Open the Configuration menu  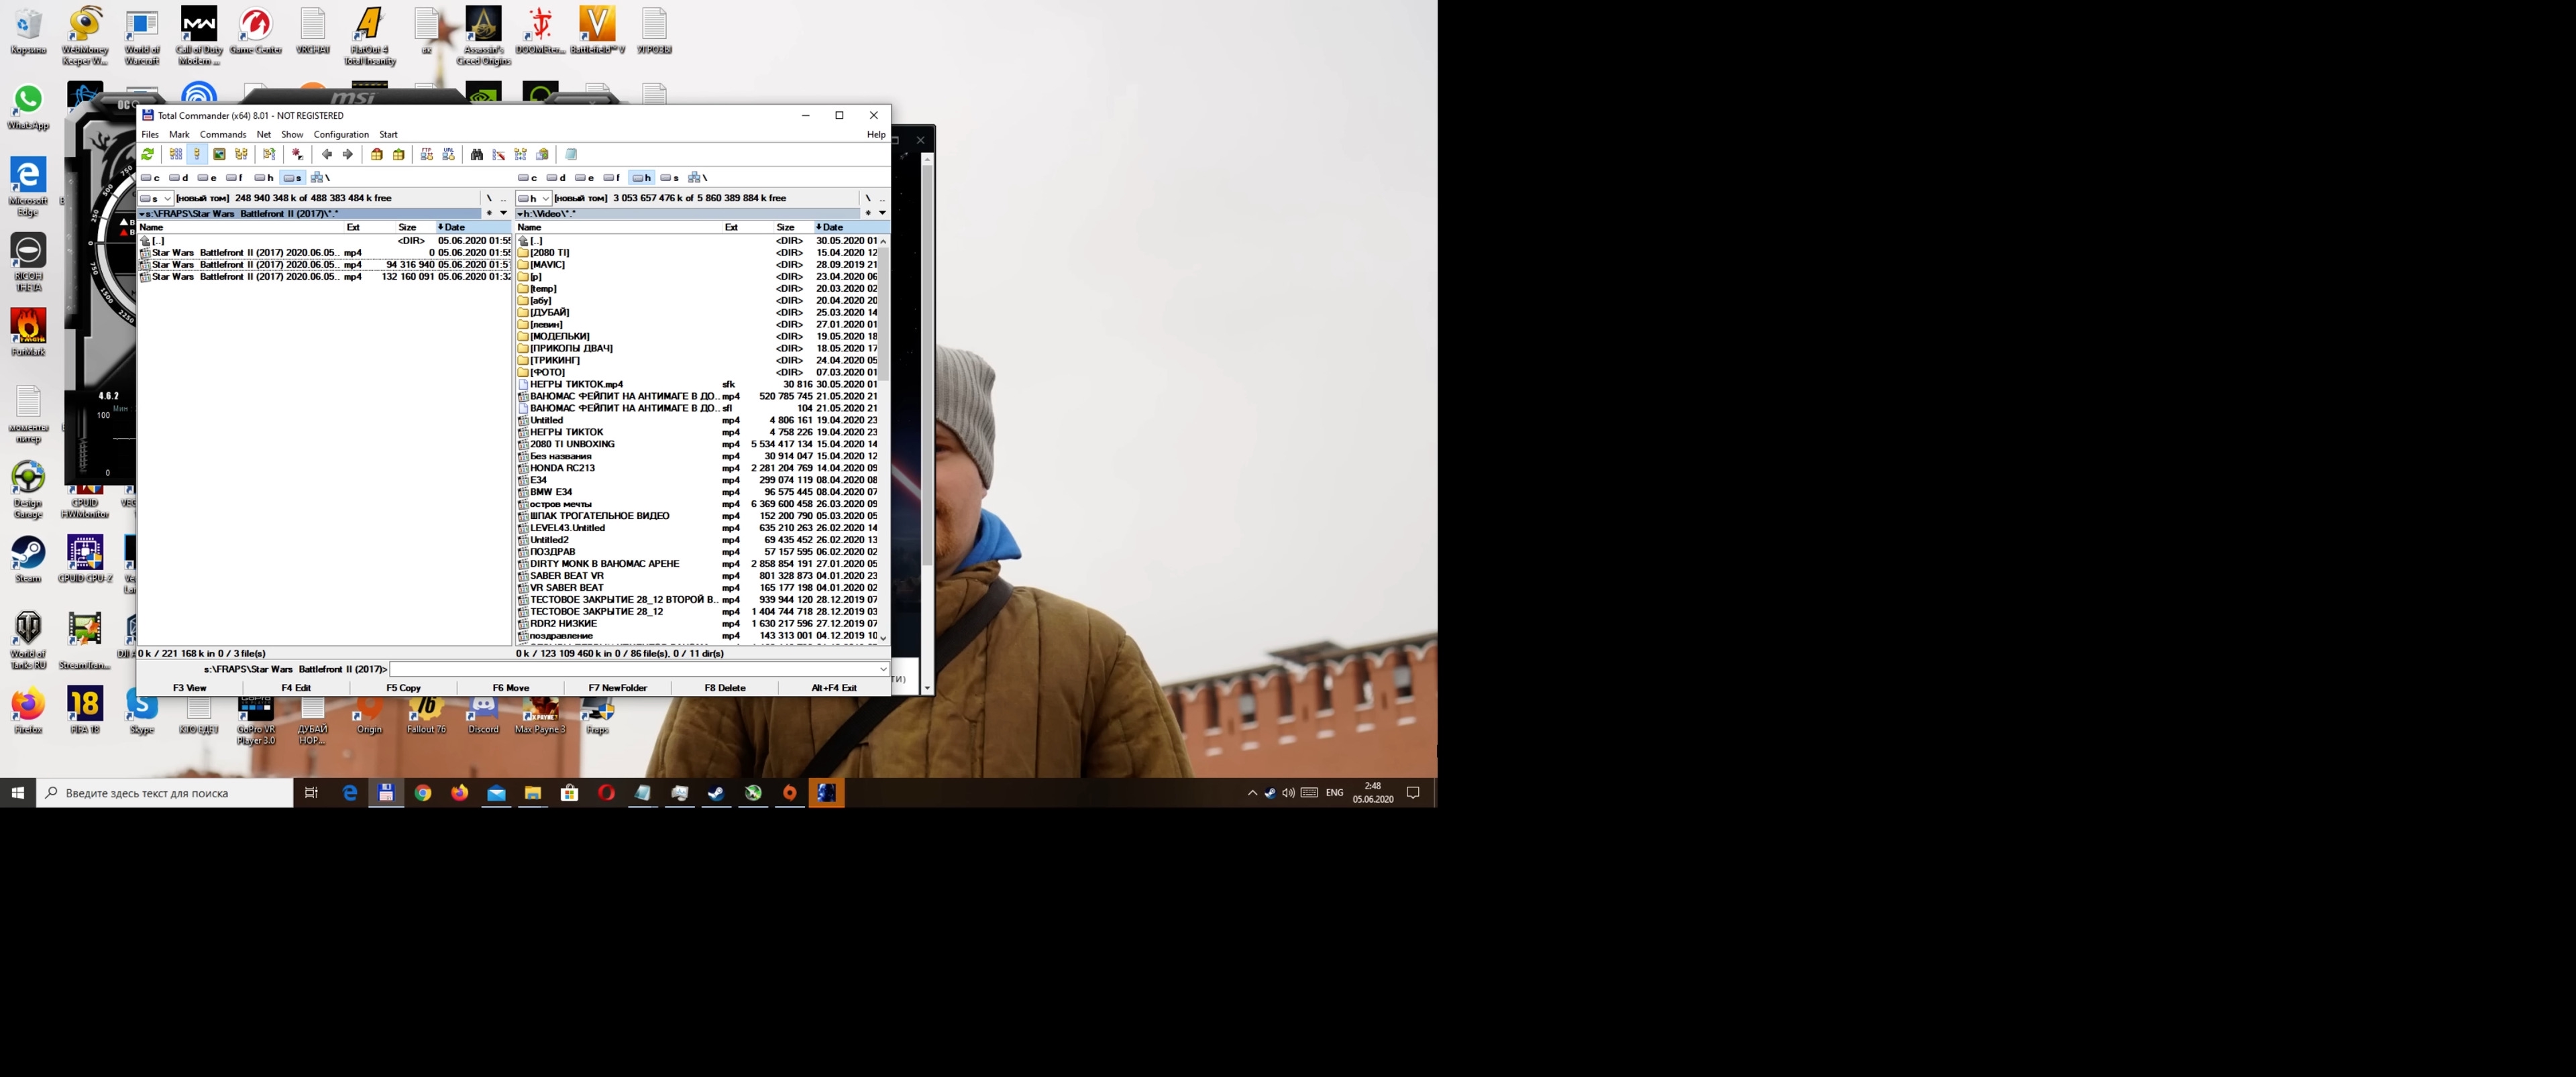tap(341, 134)
